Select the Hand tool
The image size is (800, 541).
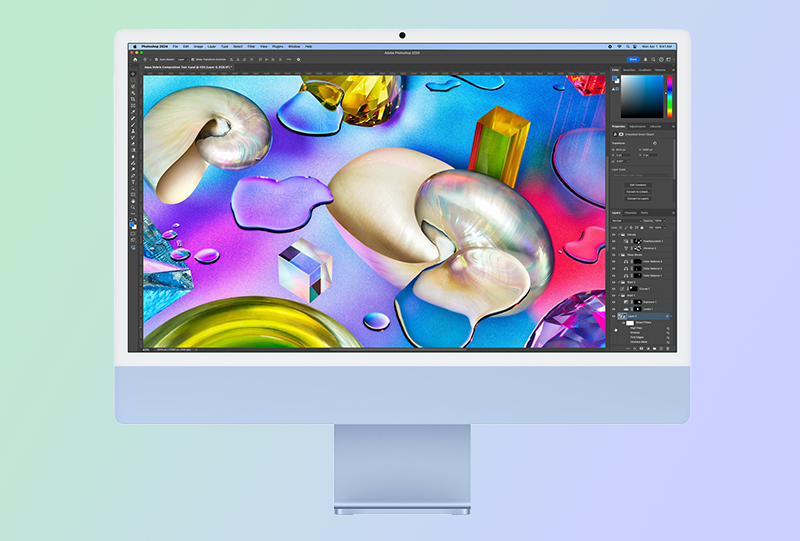click(133, 201)
